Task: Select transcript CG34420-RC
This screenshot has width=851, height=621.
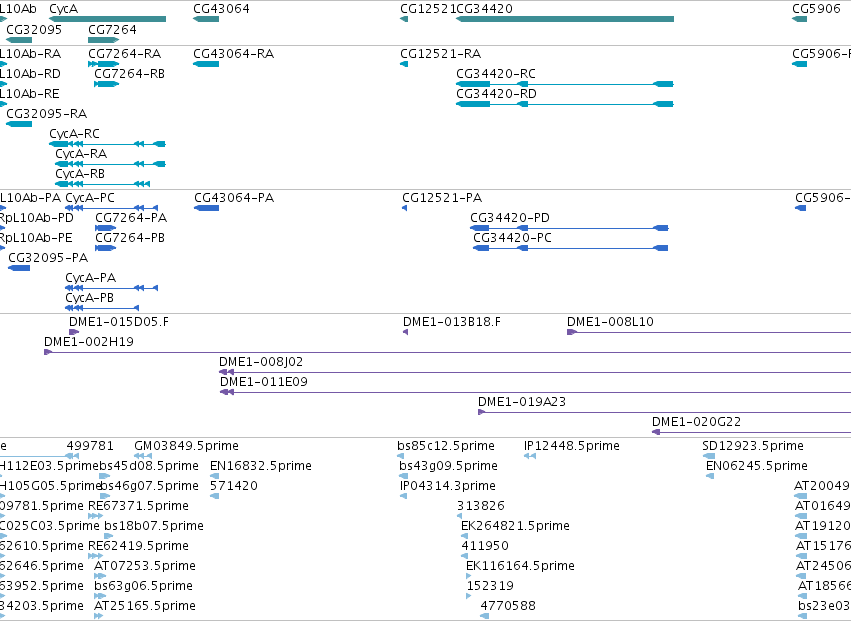Action: pos(496,74)
